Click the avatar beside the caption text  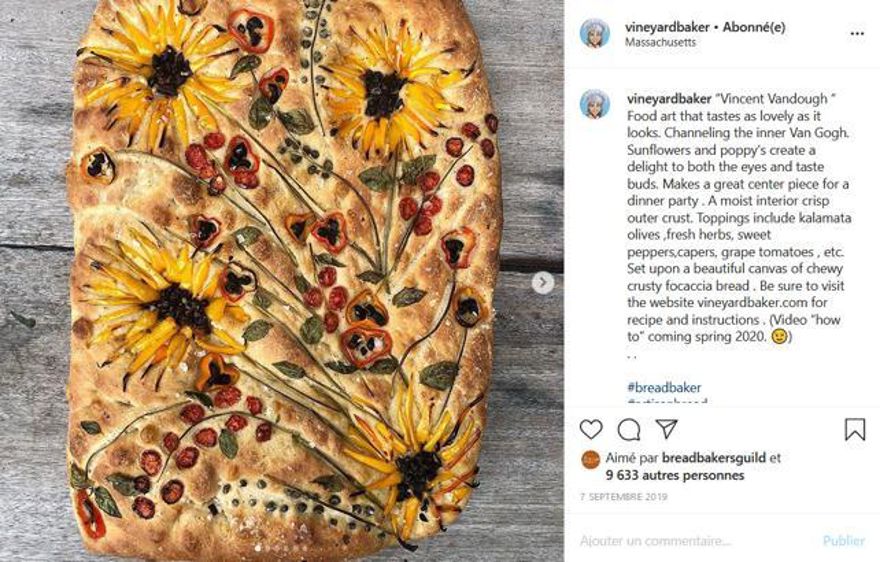[595, 104]
